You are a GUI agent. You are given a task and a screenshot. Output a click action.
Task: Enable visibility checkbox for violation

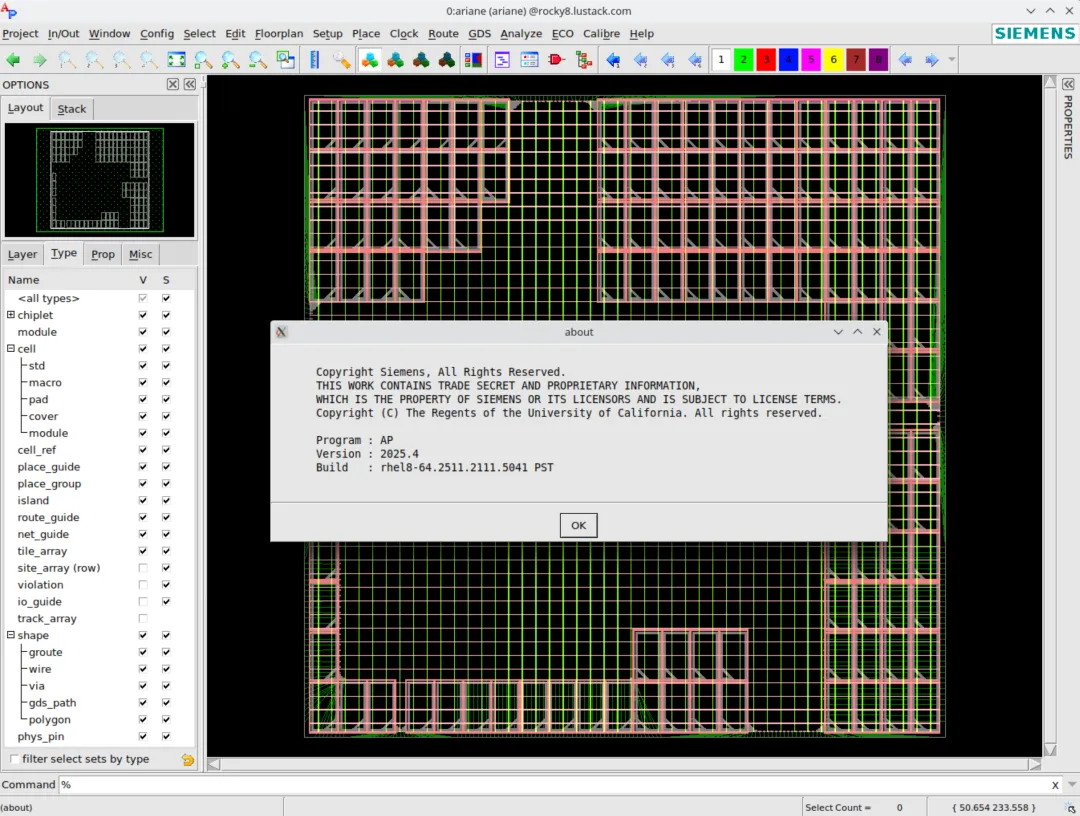coord(143,585)
